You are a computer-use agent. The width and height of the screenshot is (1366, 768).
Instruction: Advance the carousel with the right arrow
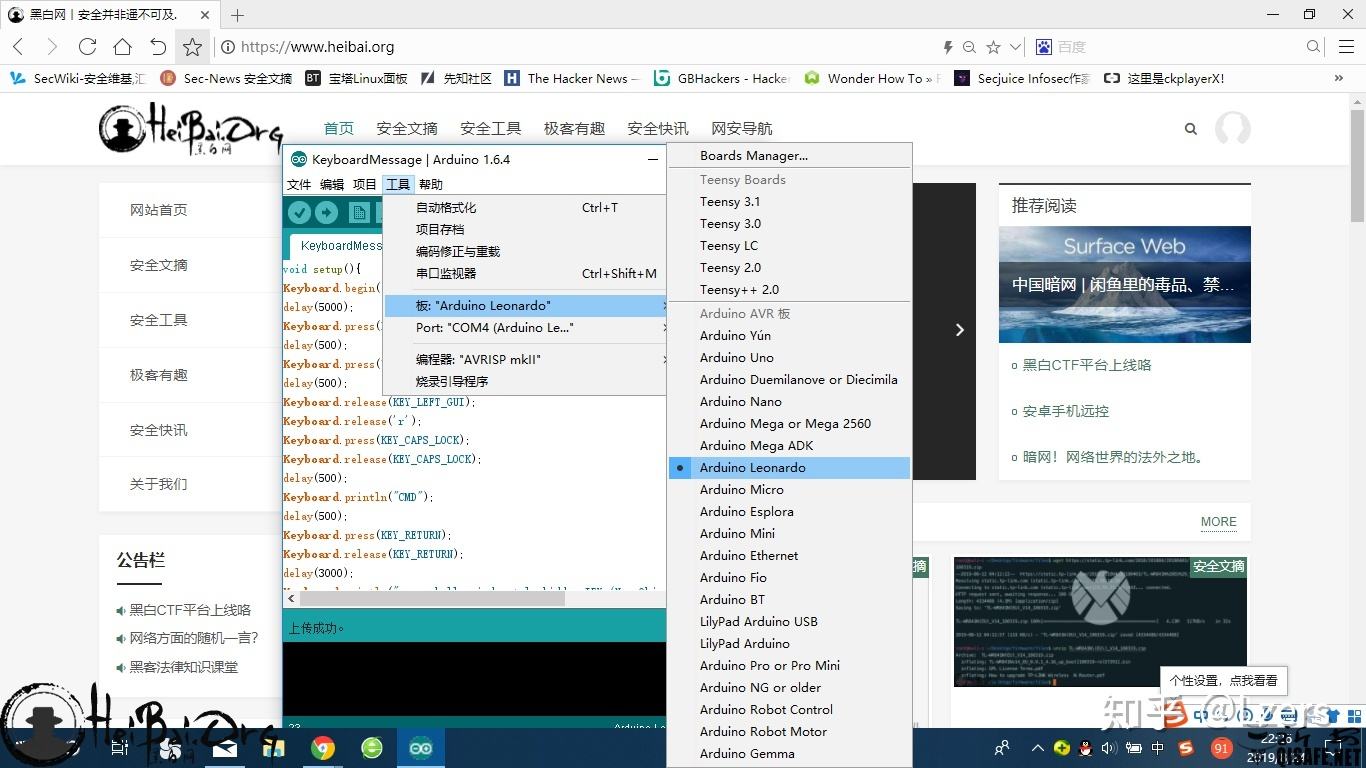click(x=959, y=329)
